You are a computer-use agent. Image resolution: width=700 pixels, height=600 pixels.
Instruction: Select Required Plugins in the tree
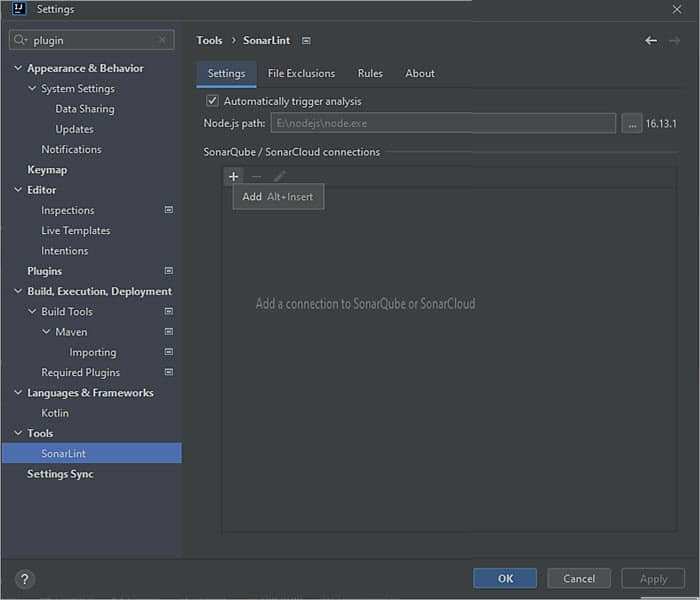point(81,372)
